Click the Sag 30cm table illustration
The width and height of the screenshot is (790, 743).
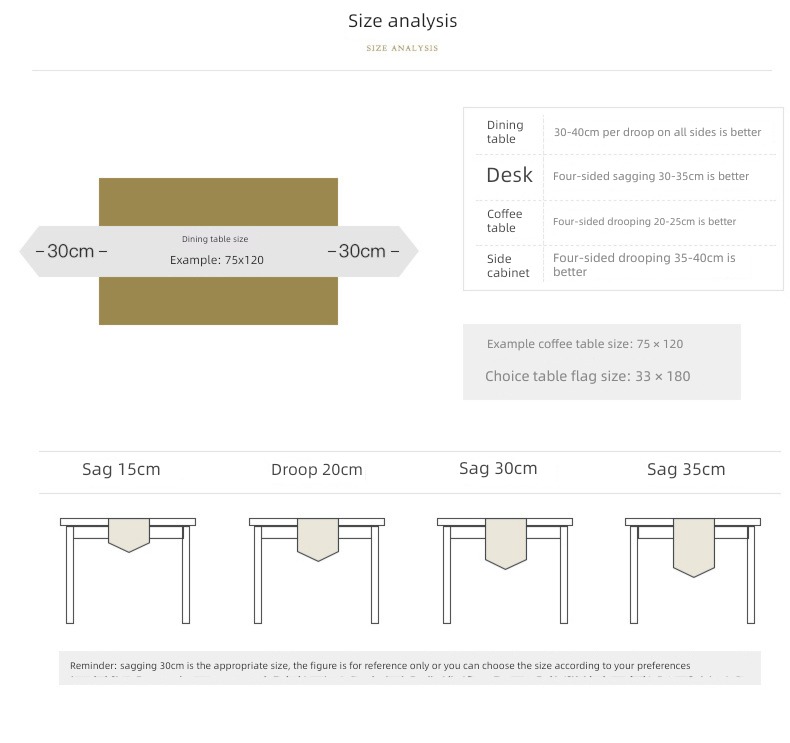(505, 571)
